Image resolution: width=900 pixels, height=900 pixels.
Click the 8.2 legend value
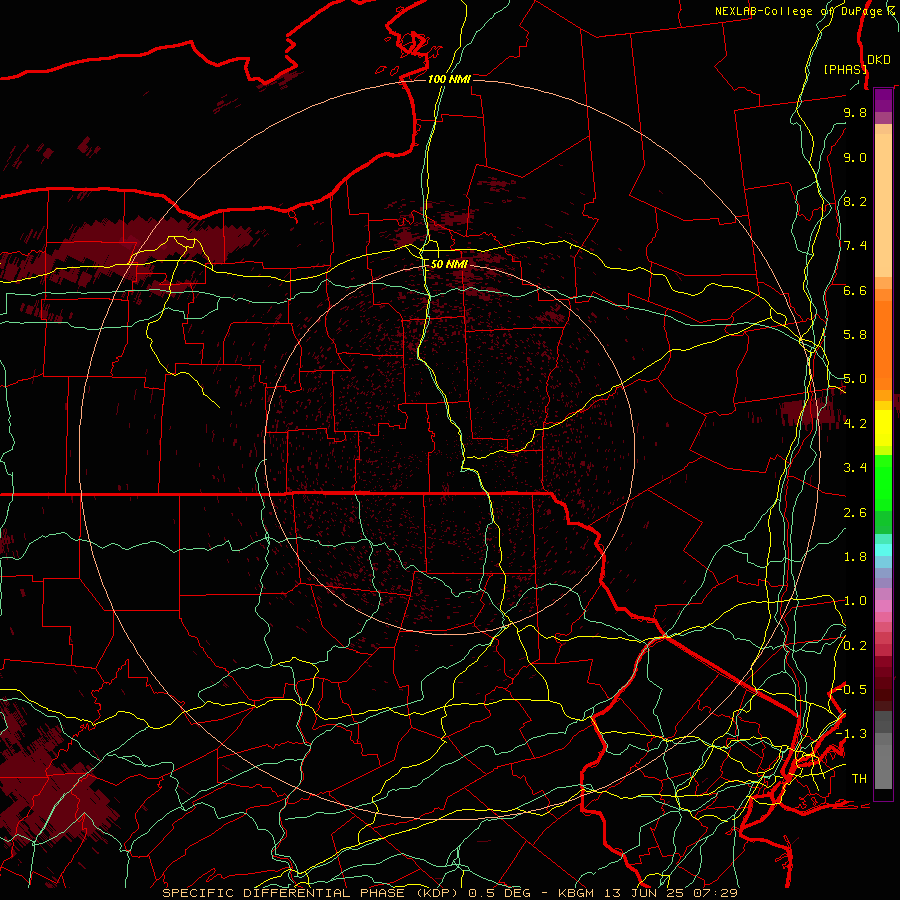[855, 201]
